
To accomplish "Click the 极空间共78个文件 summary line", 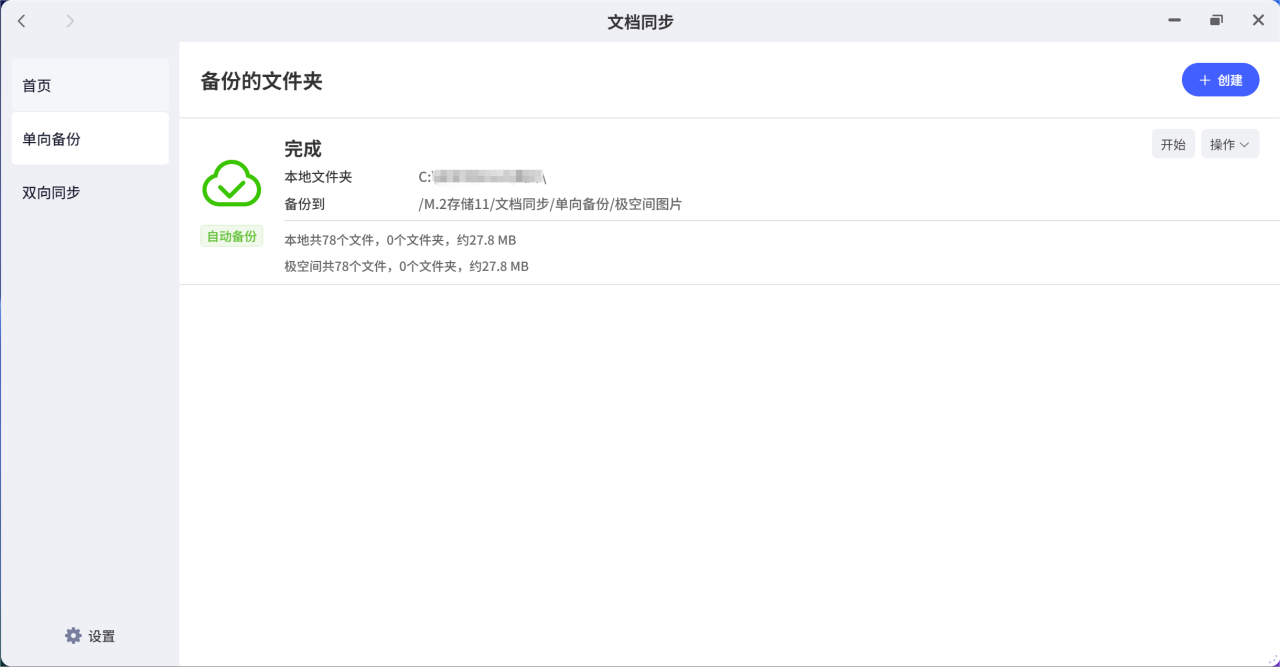I will click(406, 266).
